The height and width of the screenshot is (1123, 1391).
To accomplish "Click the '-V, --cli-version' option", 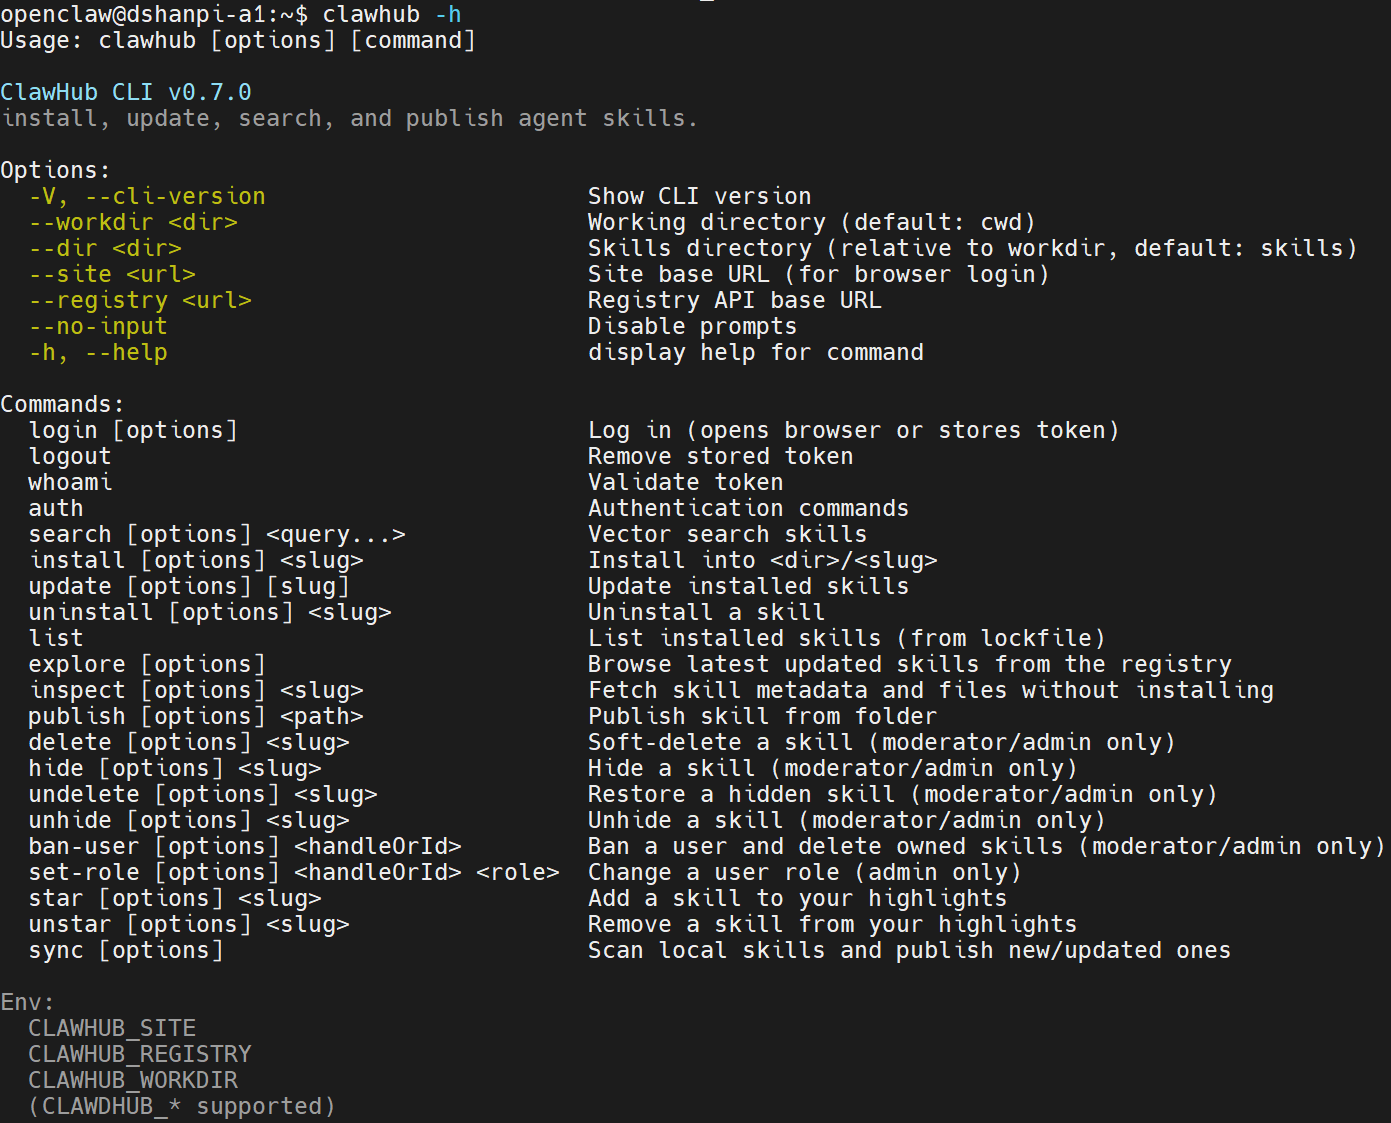I will pos(147,197).
